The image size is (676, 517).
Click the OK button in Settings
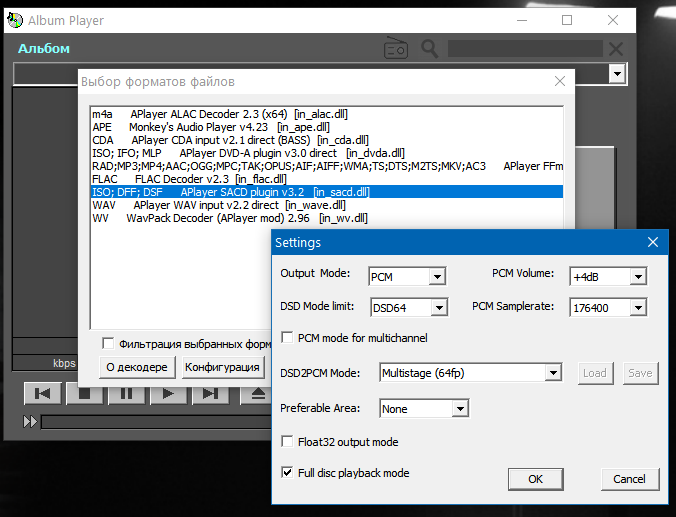pos(535,479)
